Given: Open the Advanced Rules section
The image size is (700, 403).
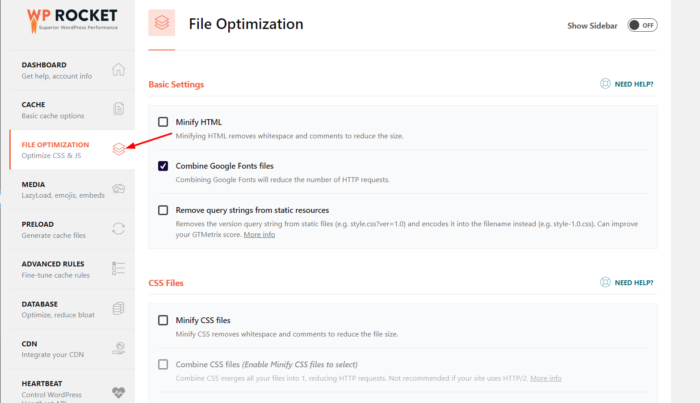Looking at the screenshot, I should 72,269.
